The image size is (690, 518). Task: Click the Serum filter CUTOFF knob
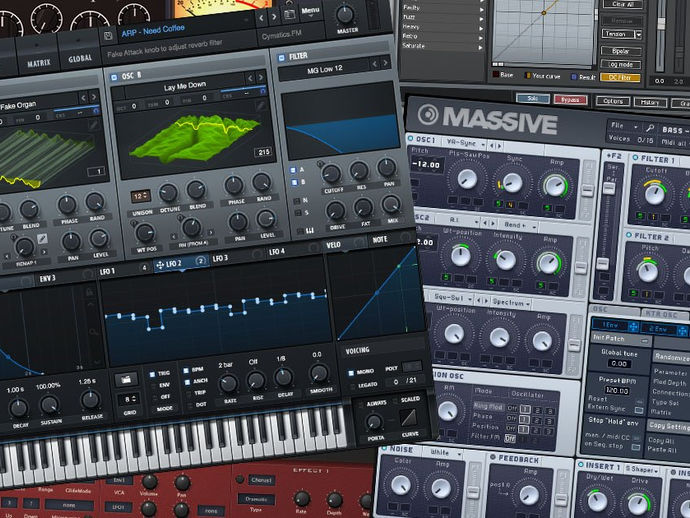(332, 174)
